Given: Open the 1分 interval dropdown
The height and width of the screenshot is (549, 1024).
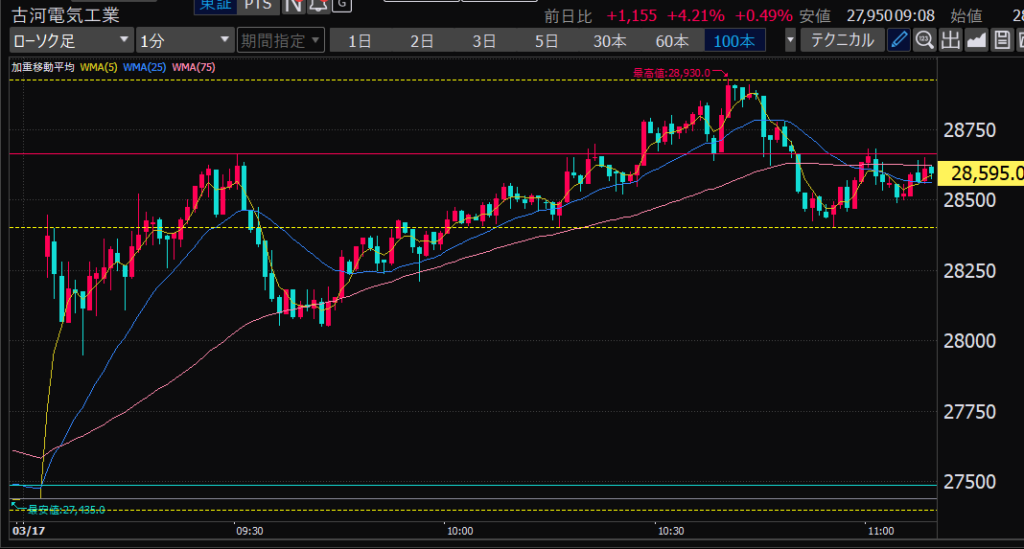Looking at the screenshot, I should pos(184,41).
